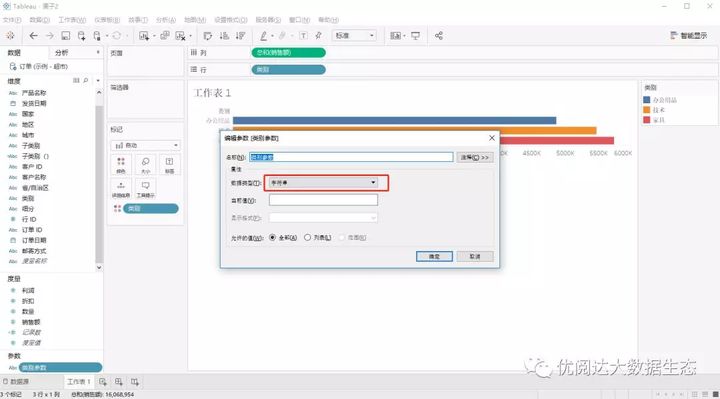Click the 详细信息 detail marks card

click(x=121, y=189)
